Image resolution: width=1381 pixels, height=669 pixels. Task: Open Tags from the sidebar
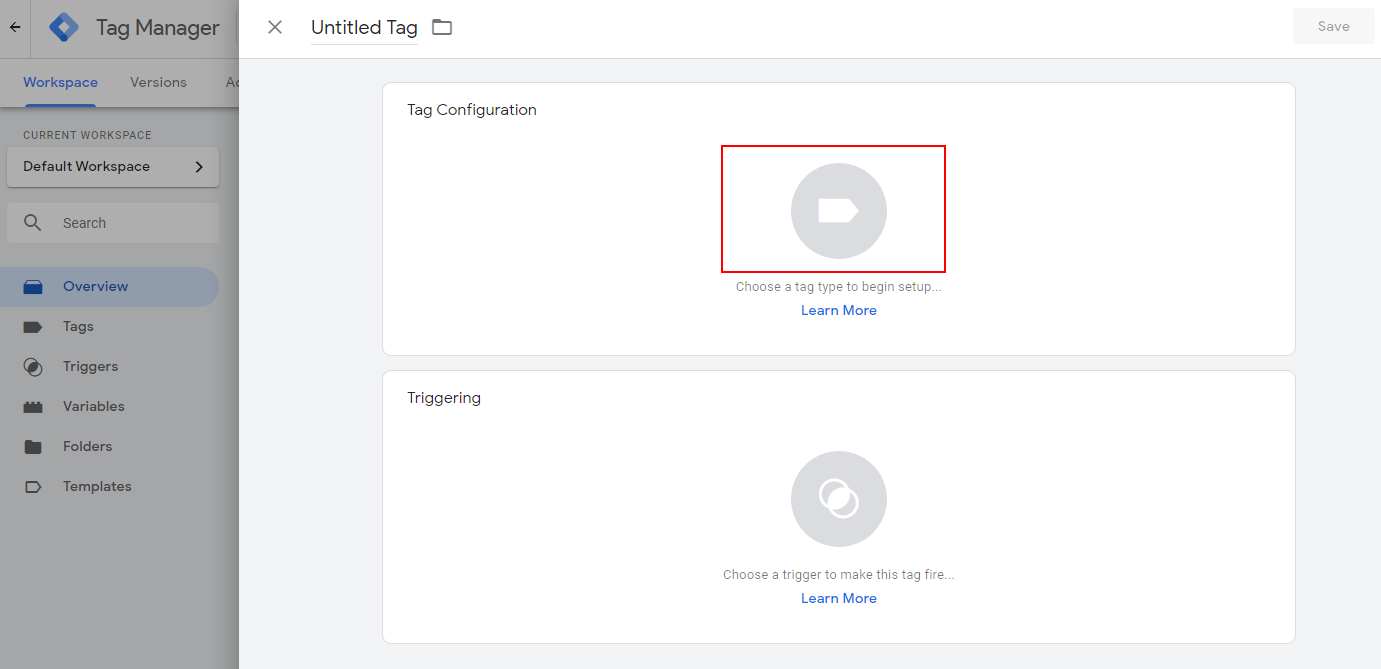click(x=78, y=326)
